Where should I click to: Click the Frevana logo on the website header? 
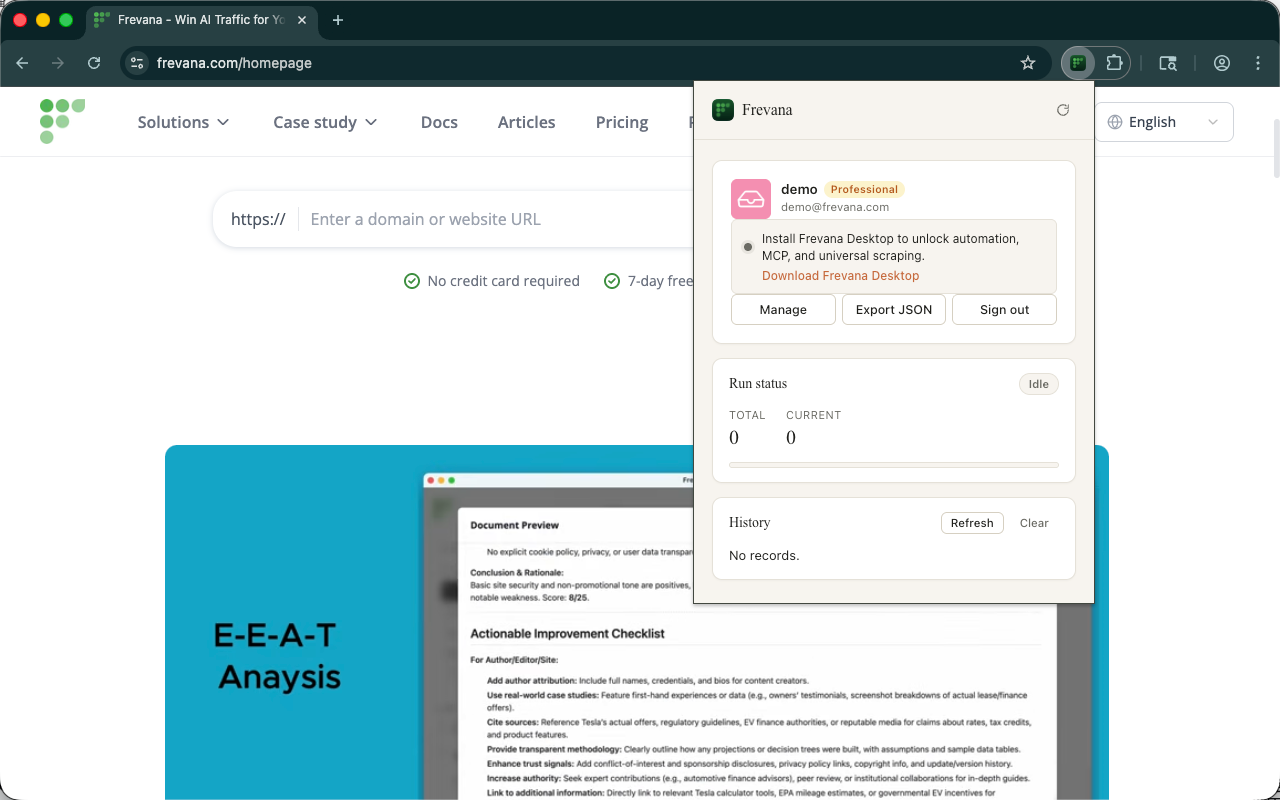tap(62, 121)
